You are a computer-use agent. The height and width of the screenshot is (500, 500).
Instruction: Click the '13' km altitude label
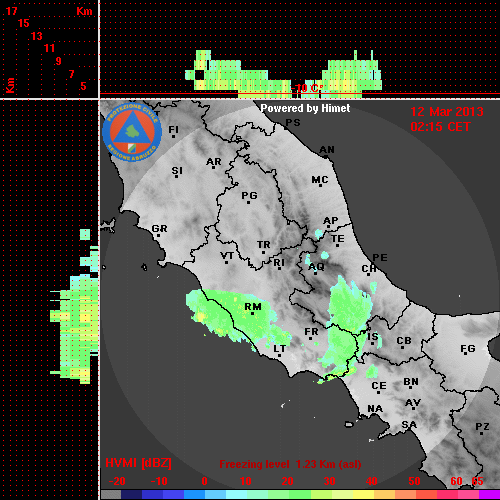(37, 36)
